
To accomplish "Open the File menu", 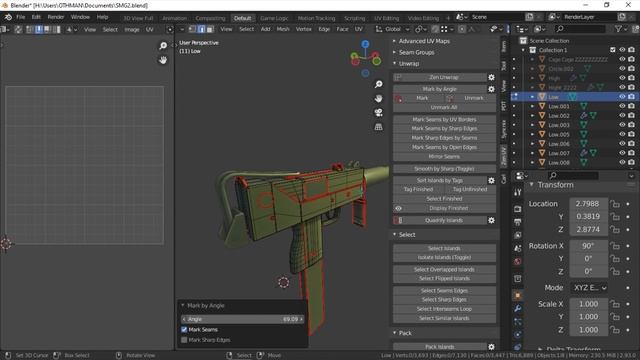I will pyautogui.click(x=20, y=17).
